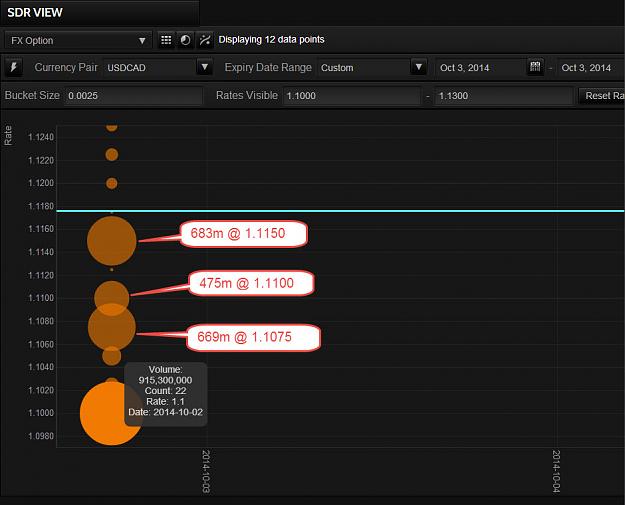Click the 1.1180 rate axis label
The image size is (625, 505).
click(x=41, y=206)
